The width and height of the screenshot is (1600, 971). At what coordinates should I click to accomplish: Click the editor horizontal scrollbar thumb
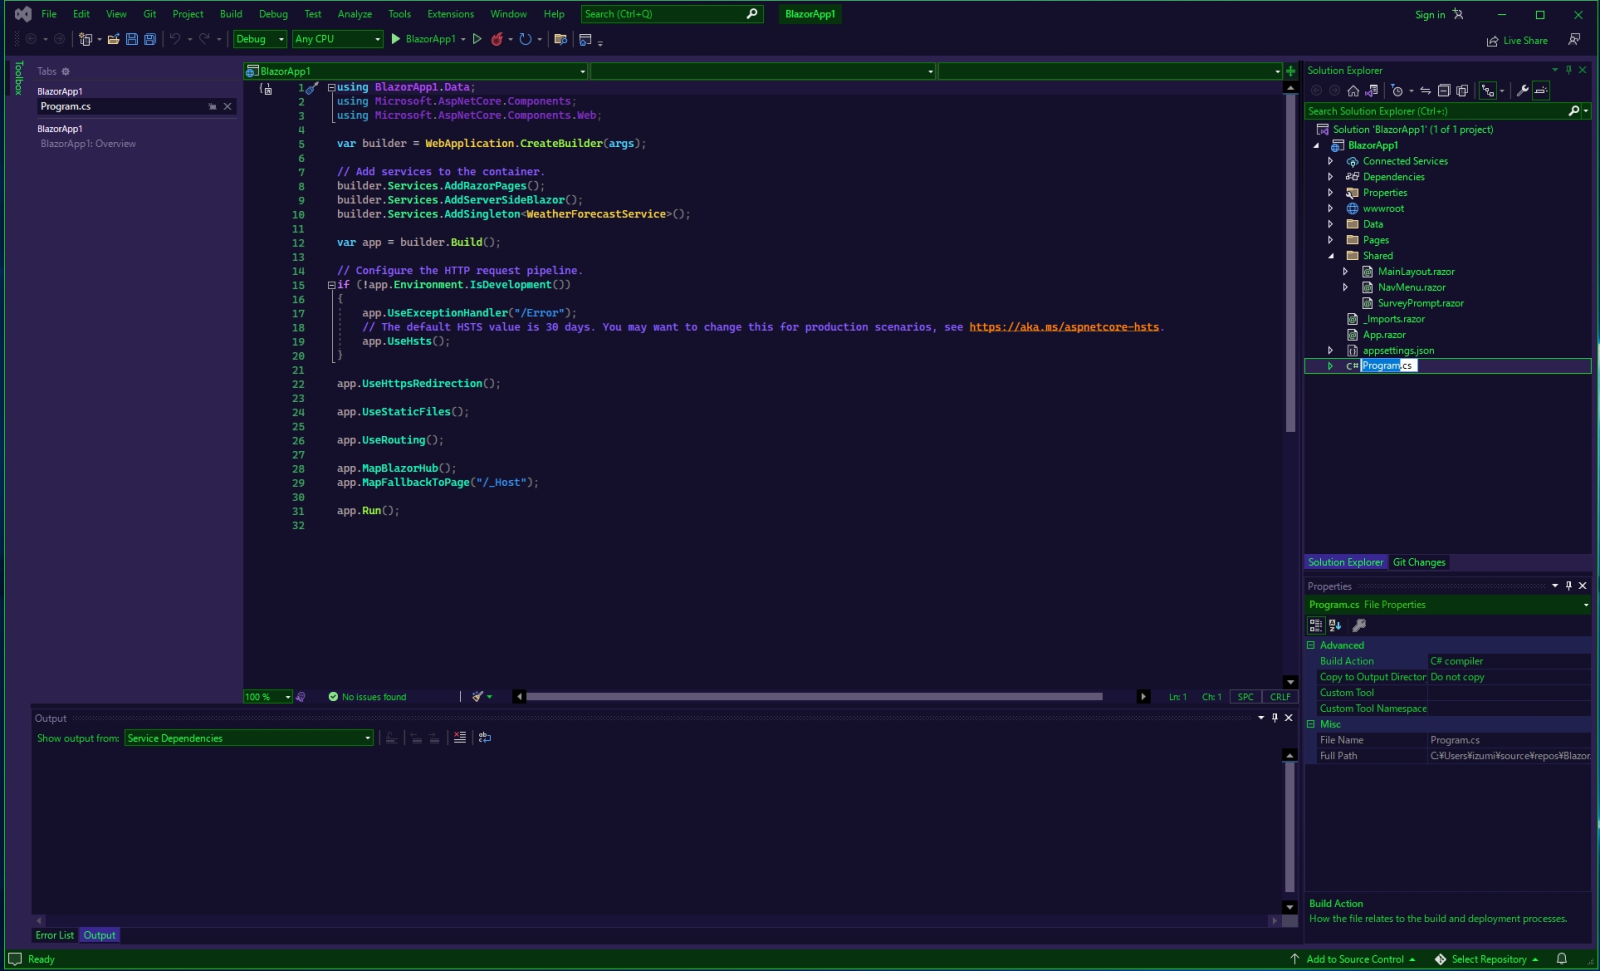[x=815, y=697]
